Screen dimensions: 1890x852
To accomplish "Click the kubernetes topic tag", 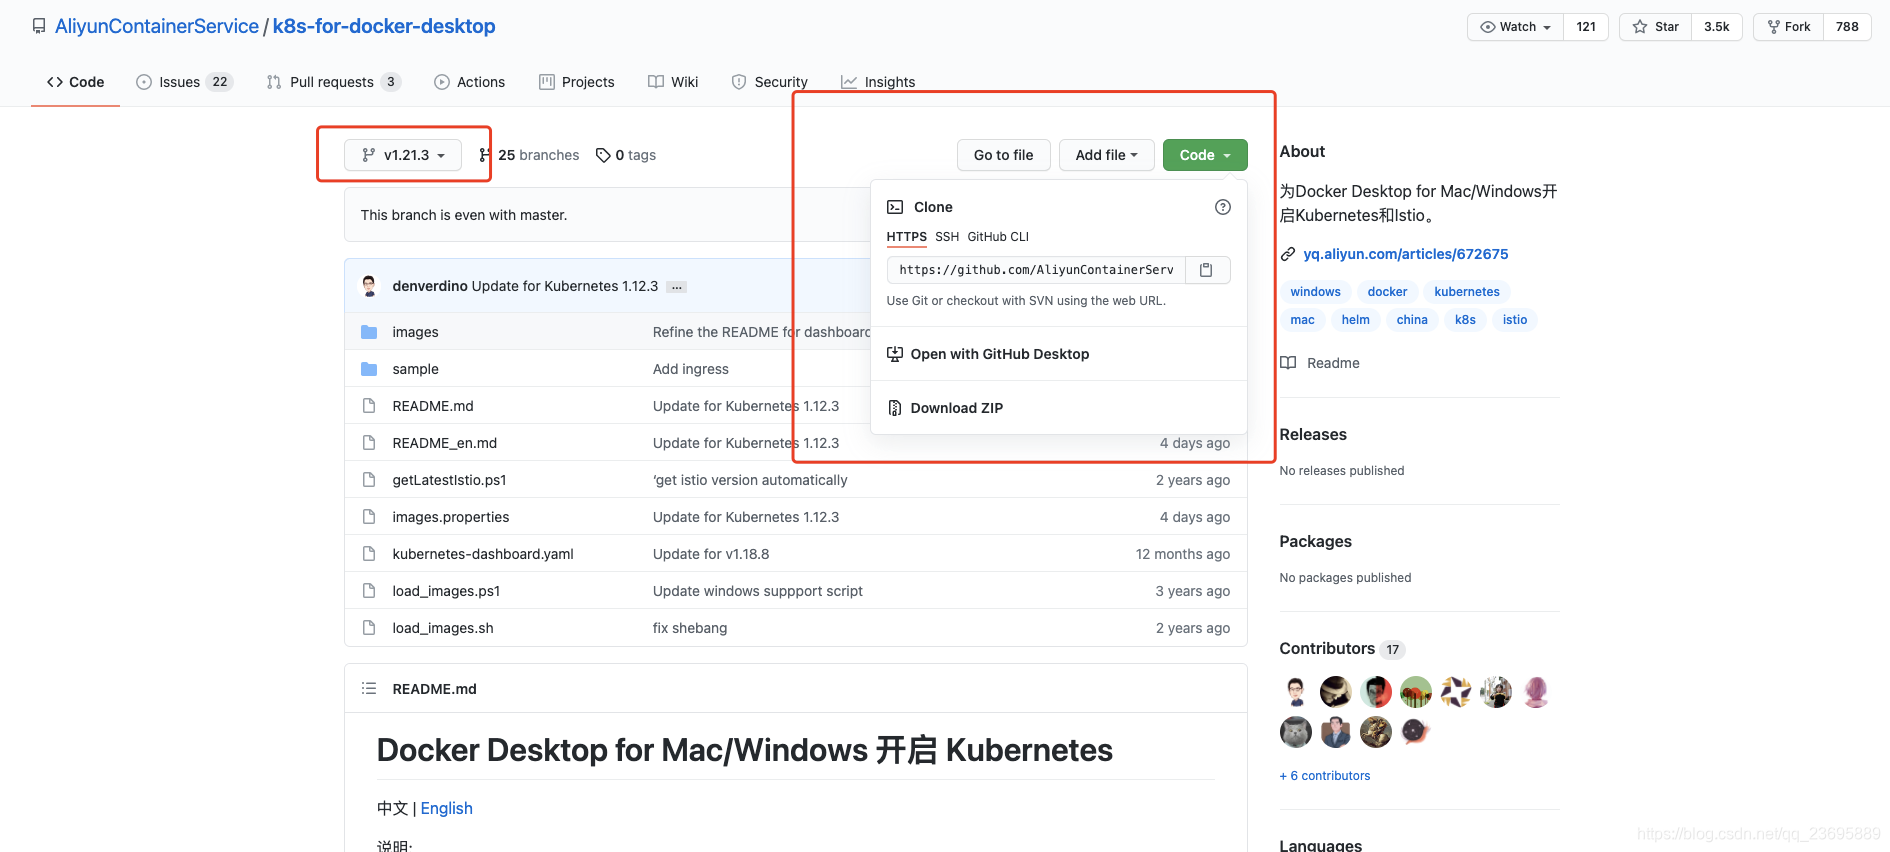I will click(x=1466, y=292).
